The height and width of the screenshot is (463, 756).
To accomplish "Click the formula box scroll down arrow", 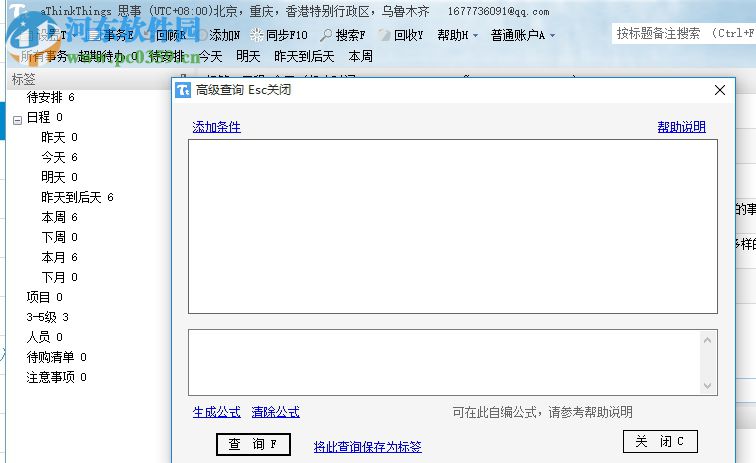I will point(707,385).
